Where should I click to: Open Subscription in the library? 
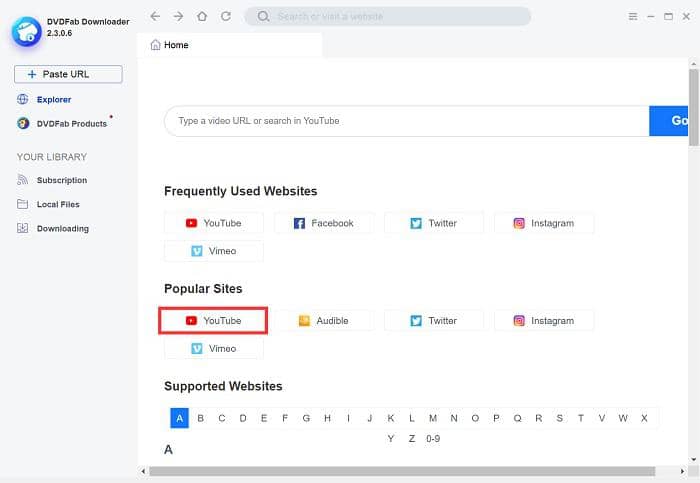pos(61,180)
